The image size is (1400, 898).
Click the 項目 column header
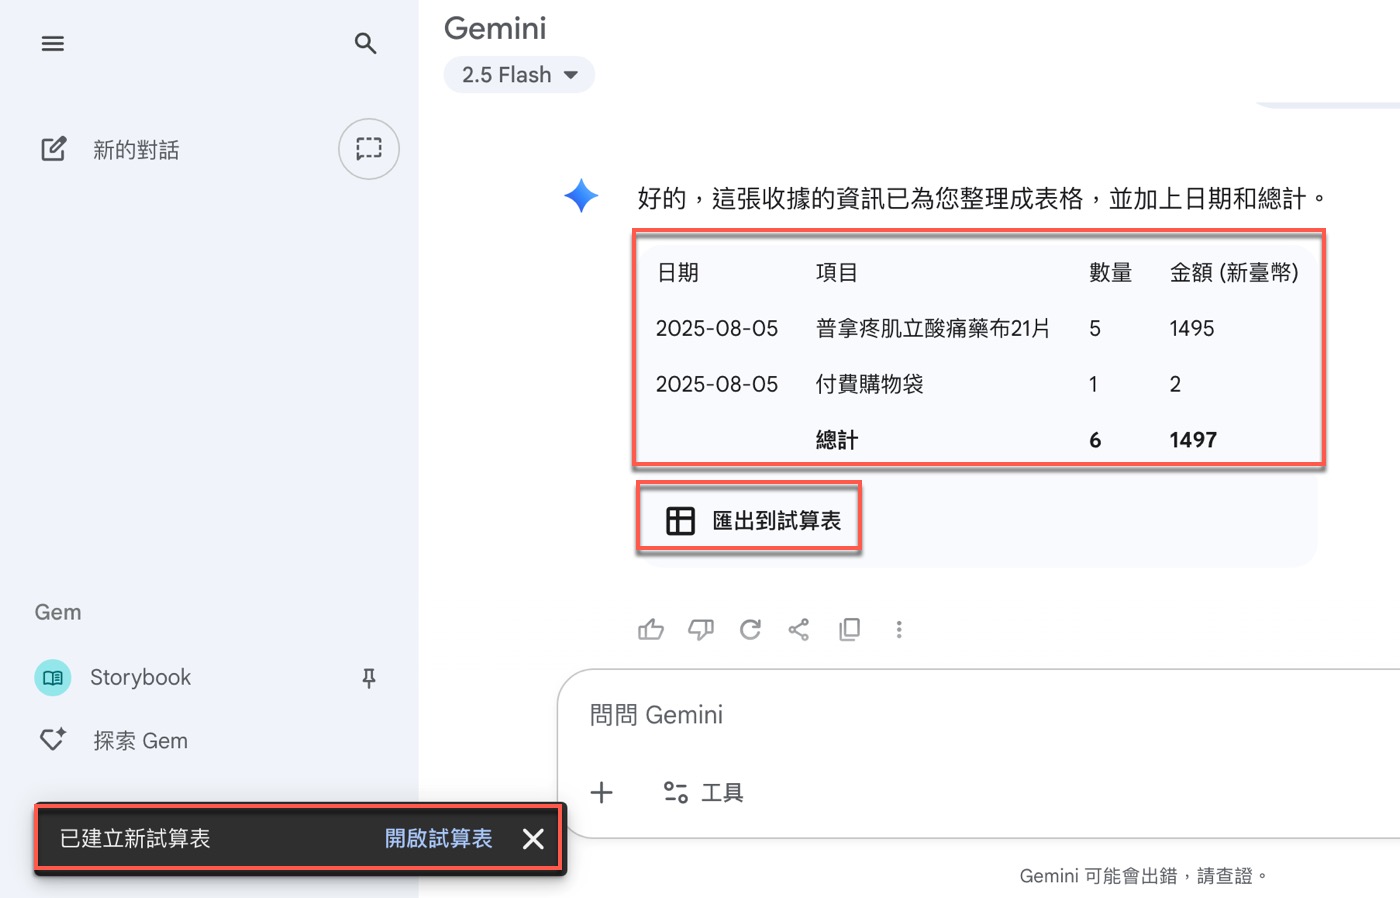coord(837,272)
